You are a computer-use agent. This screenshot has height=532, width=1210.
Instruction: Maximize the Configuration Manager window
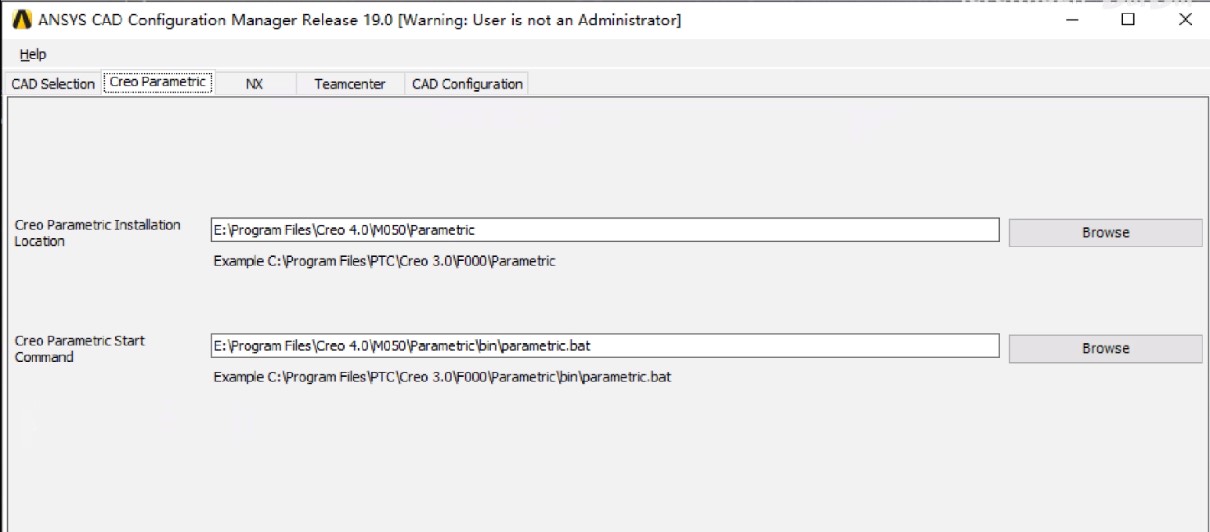pyautogui.click(x=1128, y=19)
